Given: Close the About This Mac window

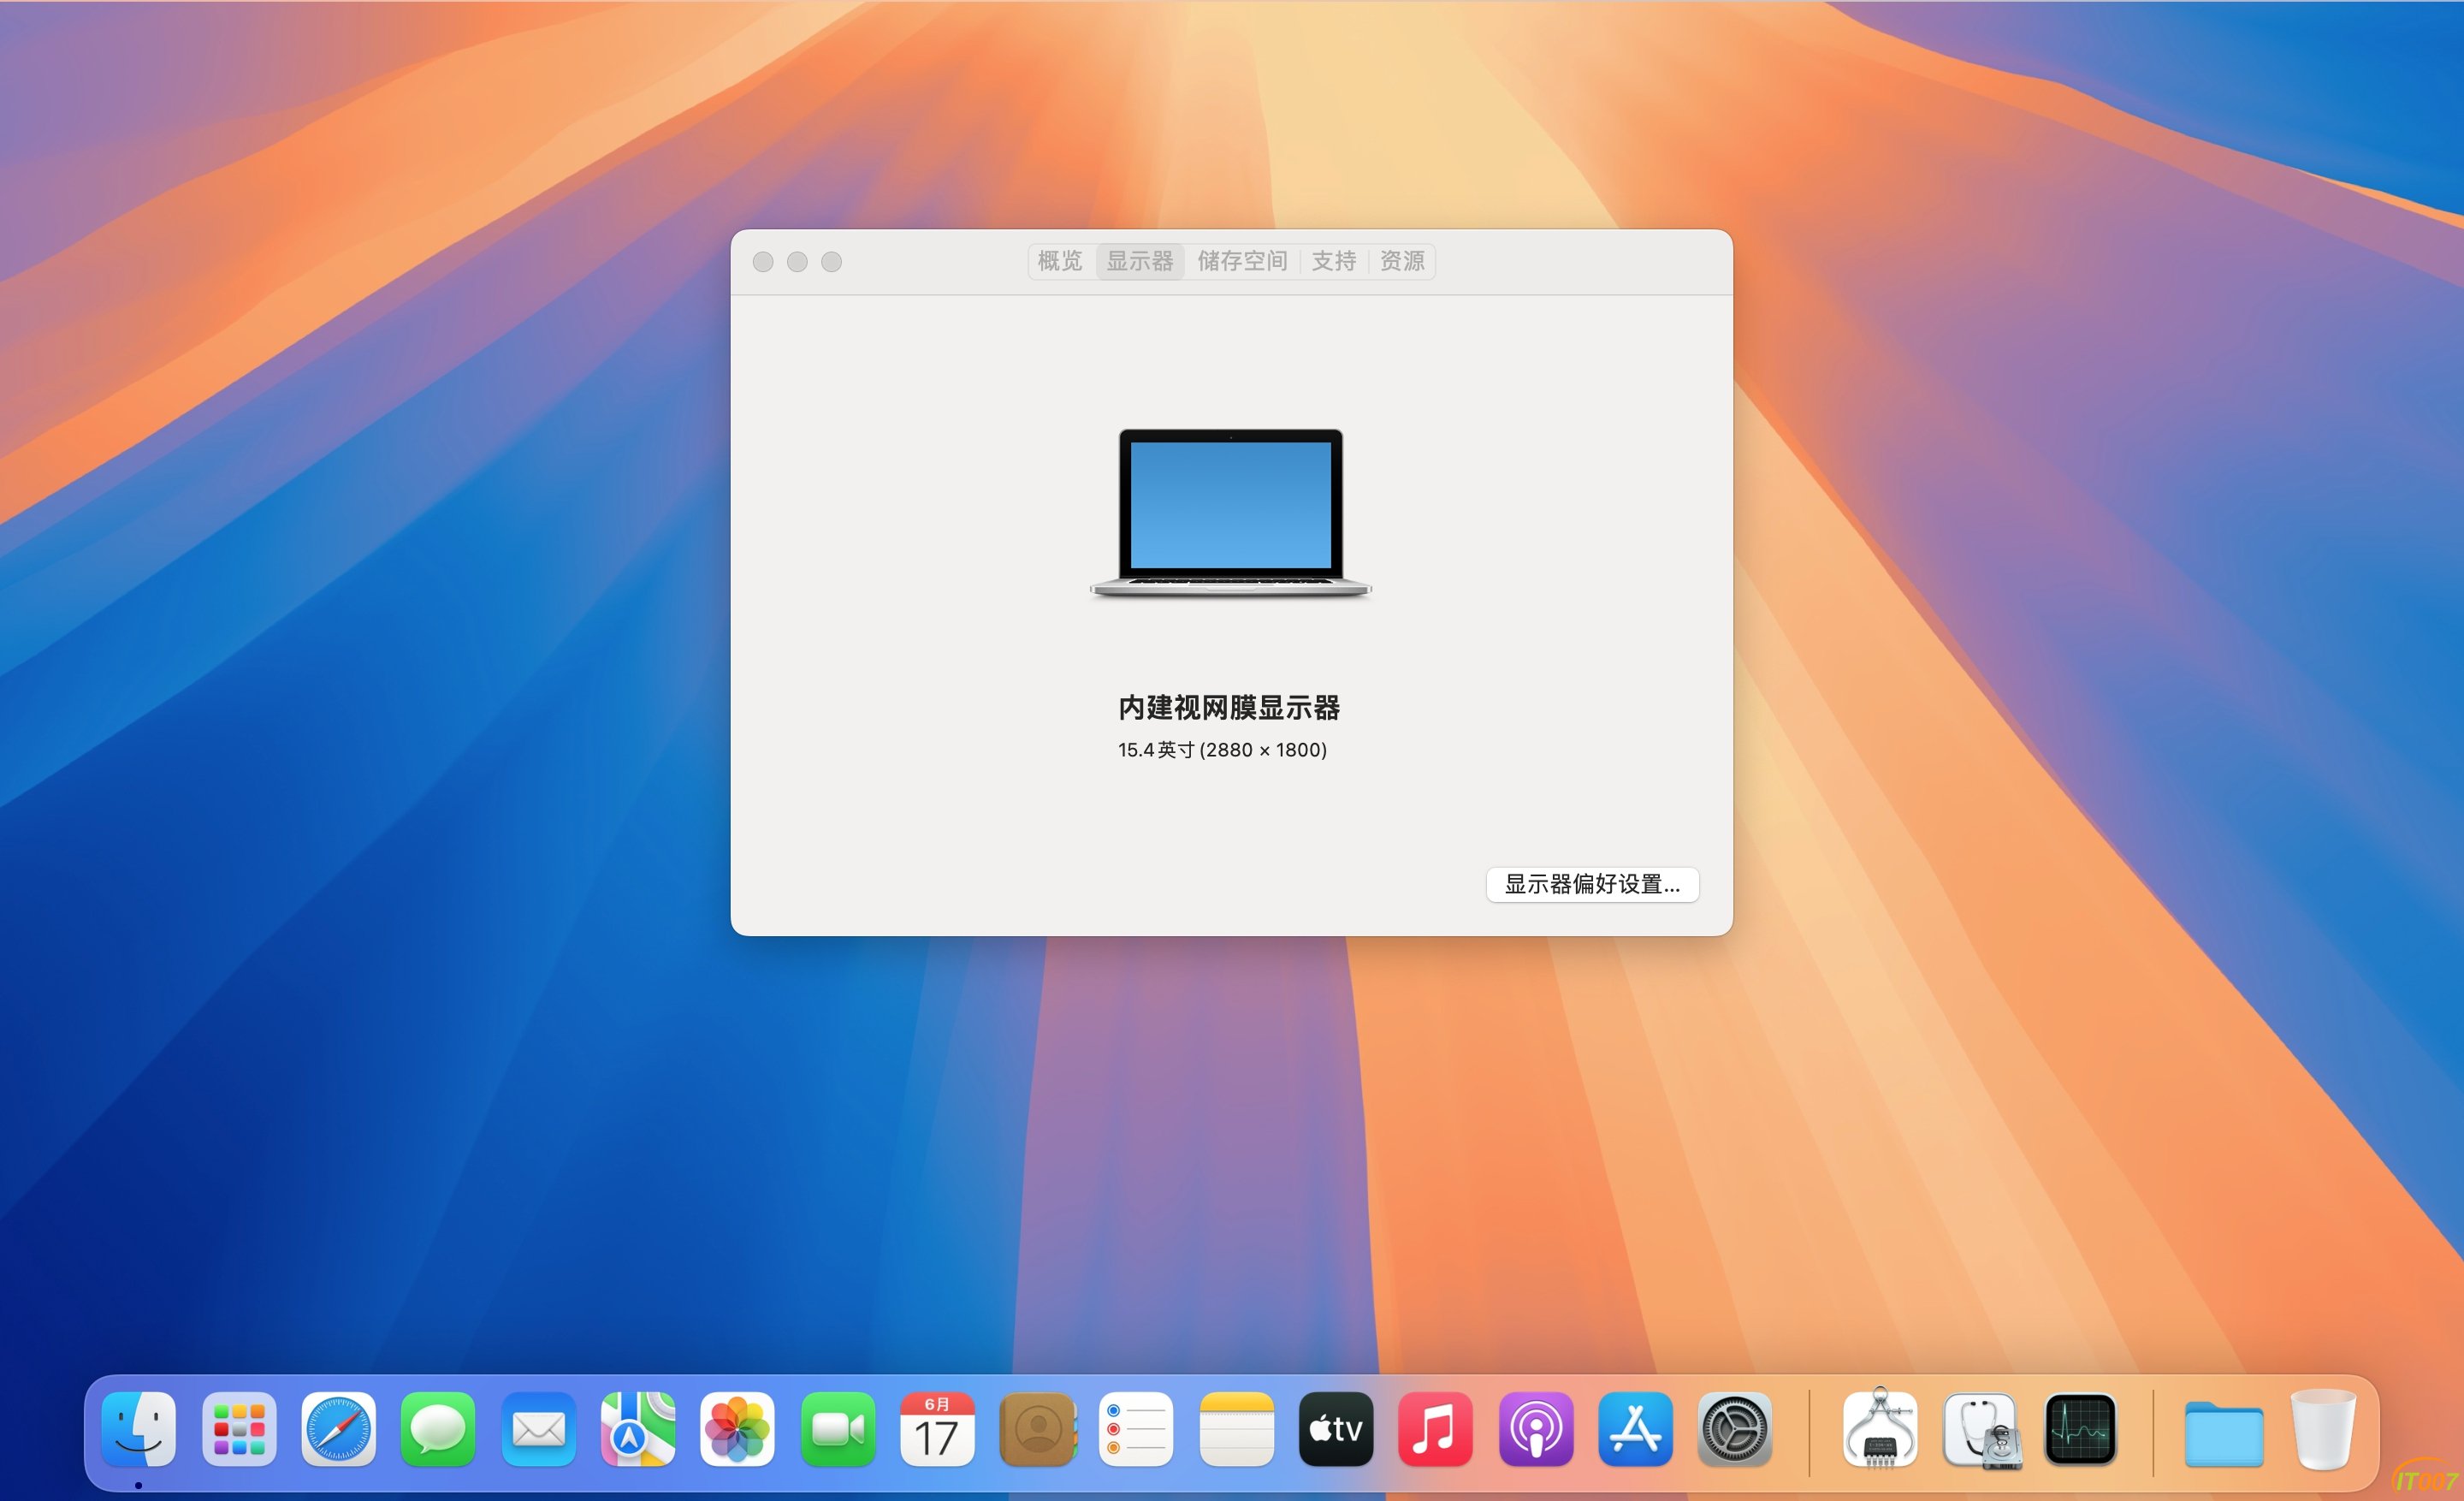Looking at the screenshot, I should 763,262.
